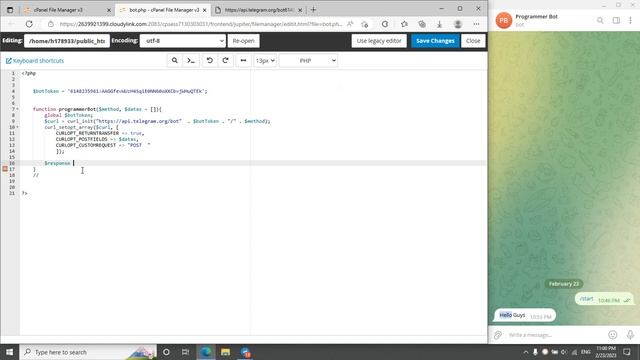
Task: Open File Explorer from taskbar
Action: [x=225, y=352]
